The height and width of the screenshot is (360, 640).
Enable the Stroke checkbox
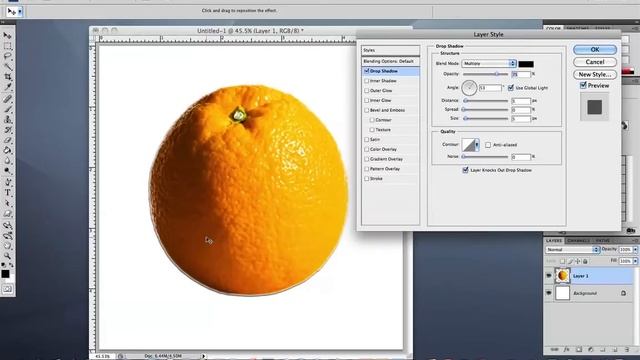(x=367, y=179)
